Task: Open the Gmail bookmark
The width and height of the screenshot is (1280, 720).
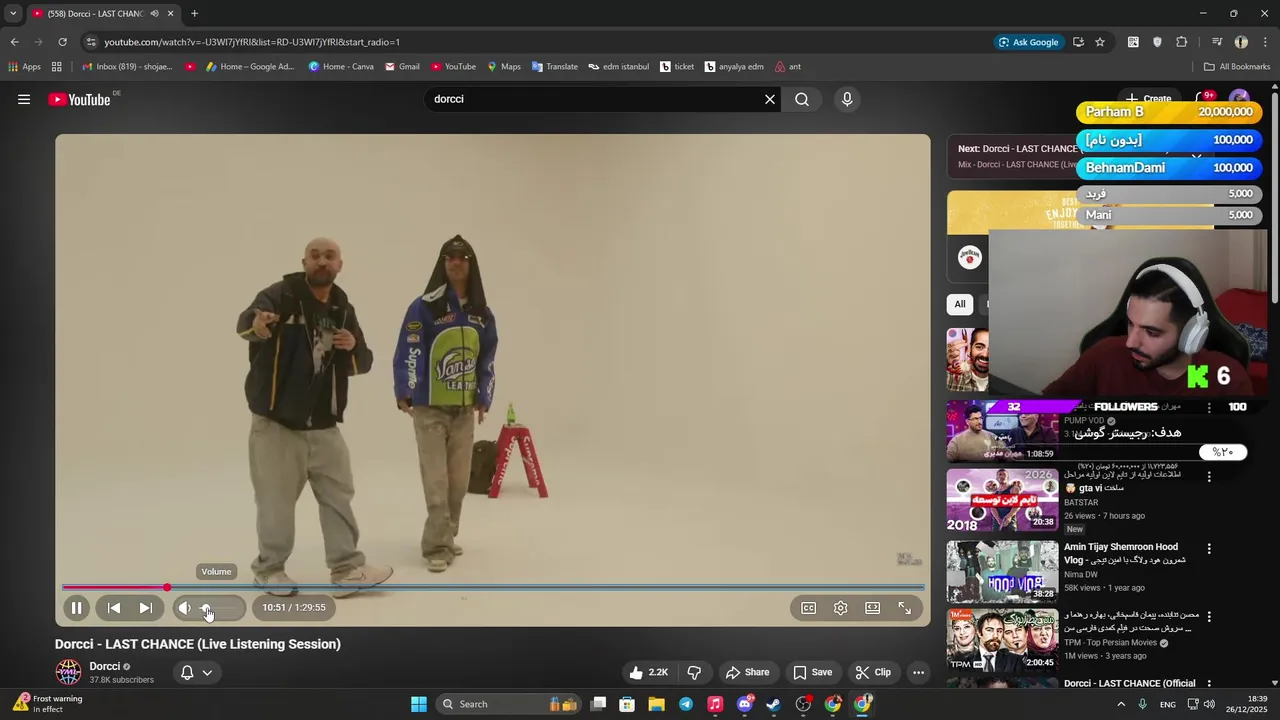Action: pyautogui.click(x=402, y=67)
